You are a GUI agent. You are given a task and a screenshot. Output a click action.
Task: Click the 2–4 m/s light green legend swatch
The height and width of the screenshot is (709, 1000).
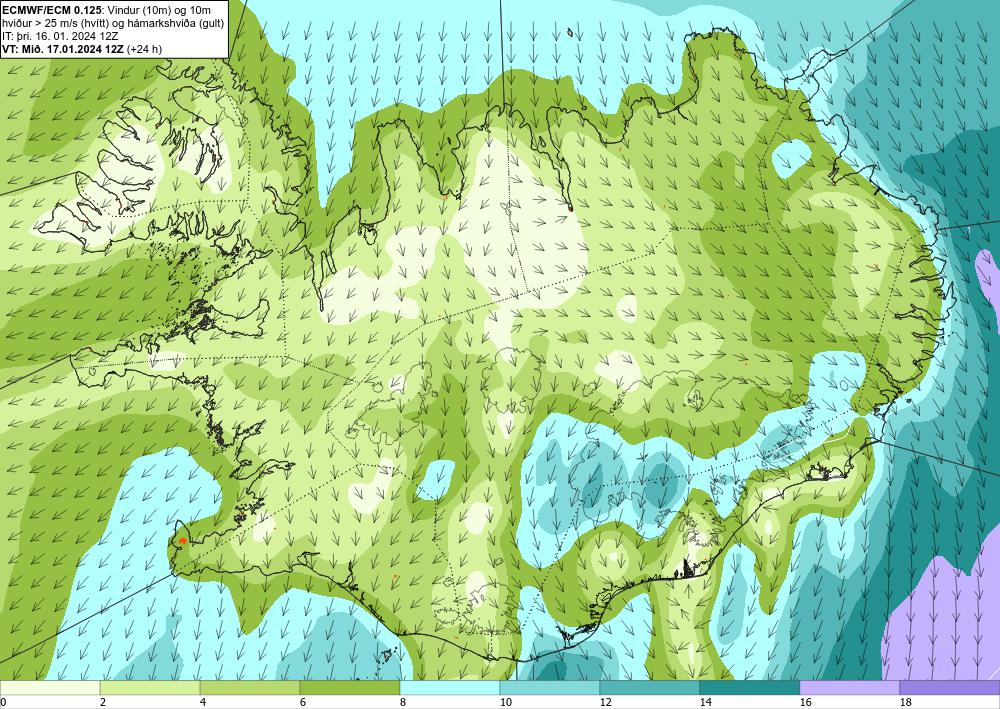coord(150,688)
